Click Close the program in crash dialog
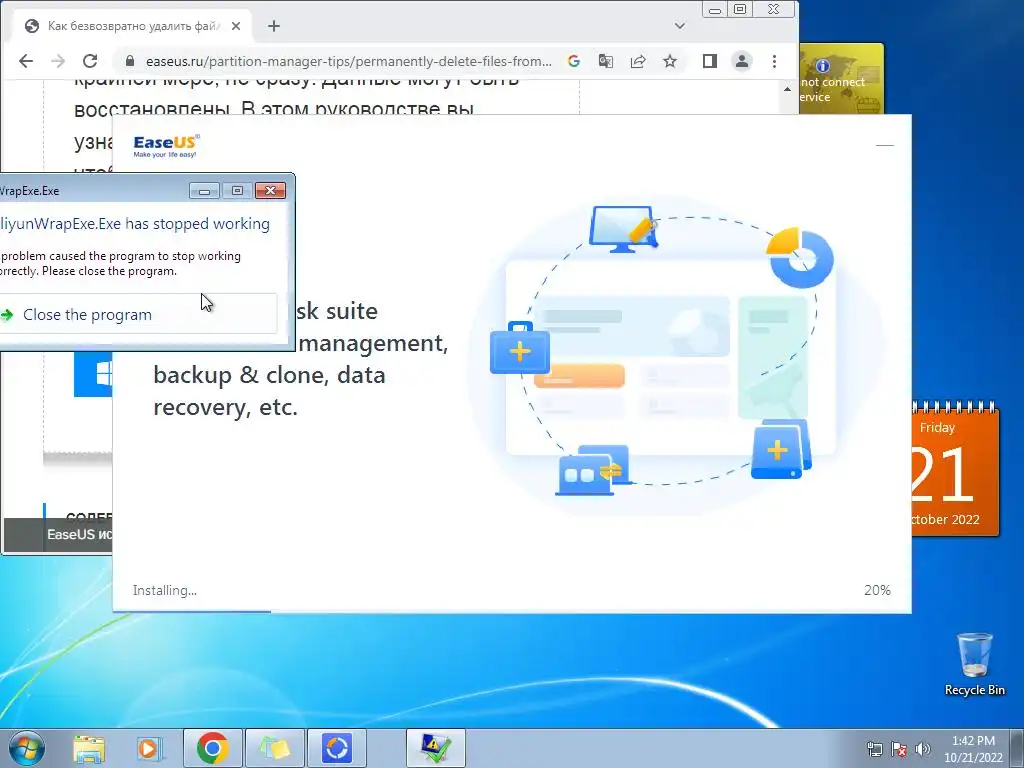 point(138,314)
